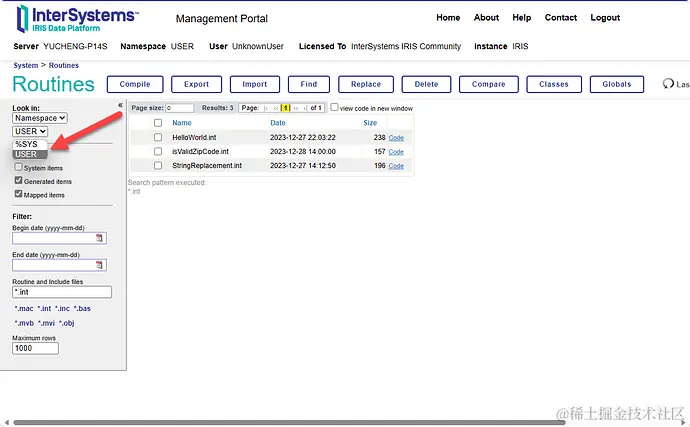Open the Contact menu item
The height and width of the screenshot is (427, 690).
[x=561, y=18]
